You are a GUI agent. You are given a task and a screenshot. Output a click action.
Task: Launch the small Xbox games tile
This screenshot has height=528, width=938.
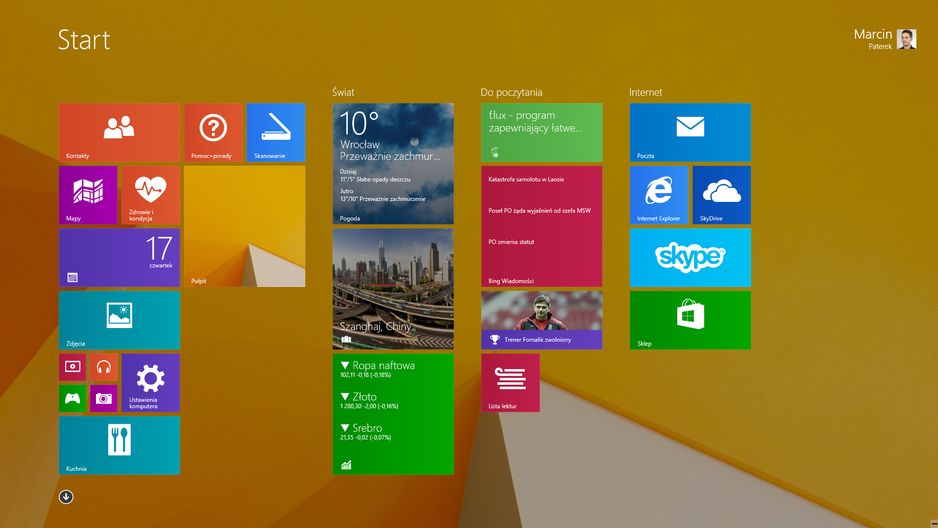tap(72, 398)
